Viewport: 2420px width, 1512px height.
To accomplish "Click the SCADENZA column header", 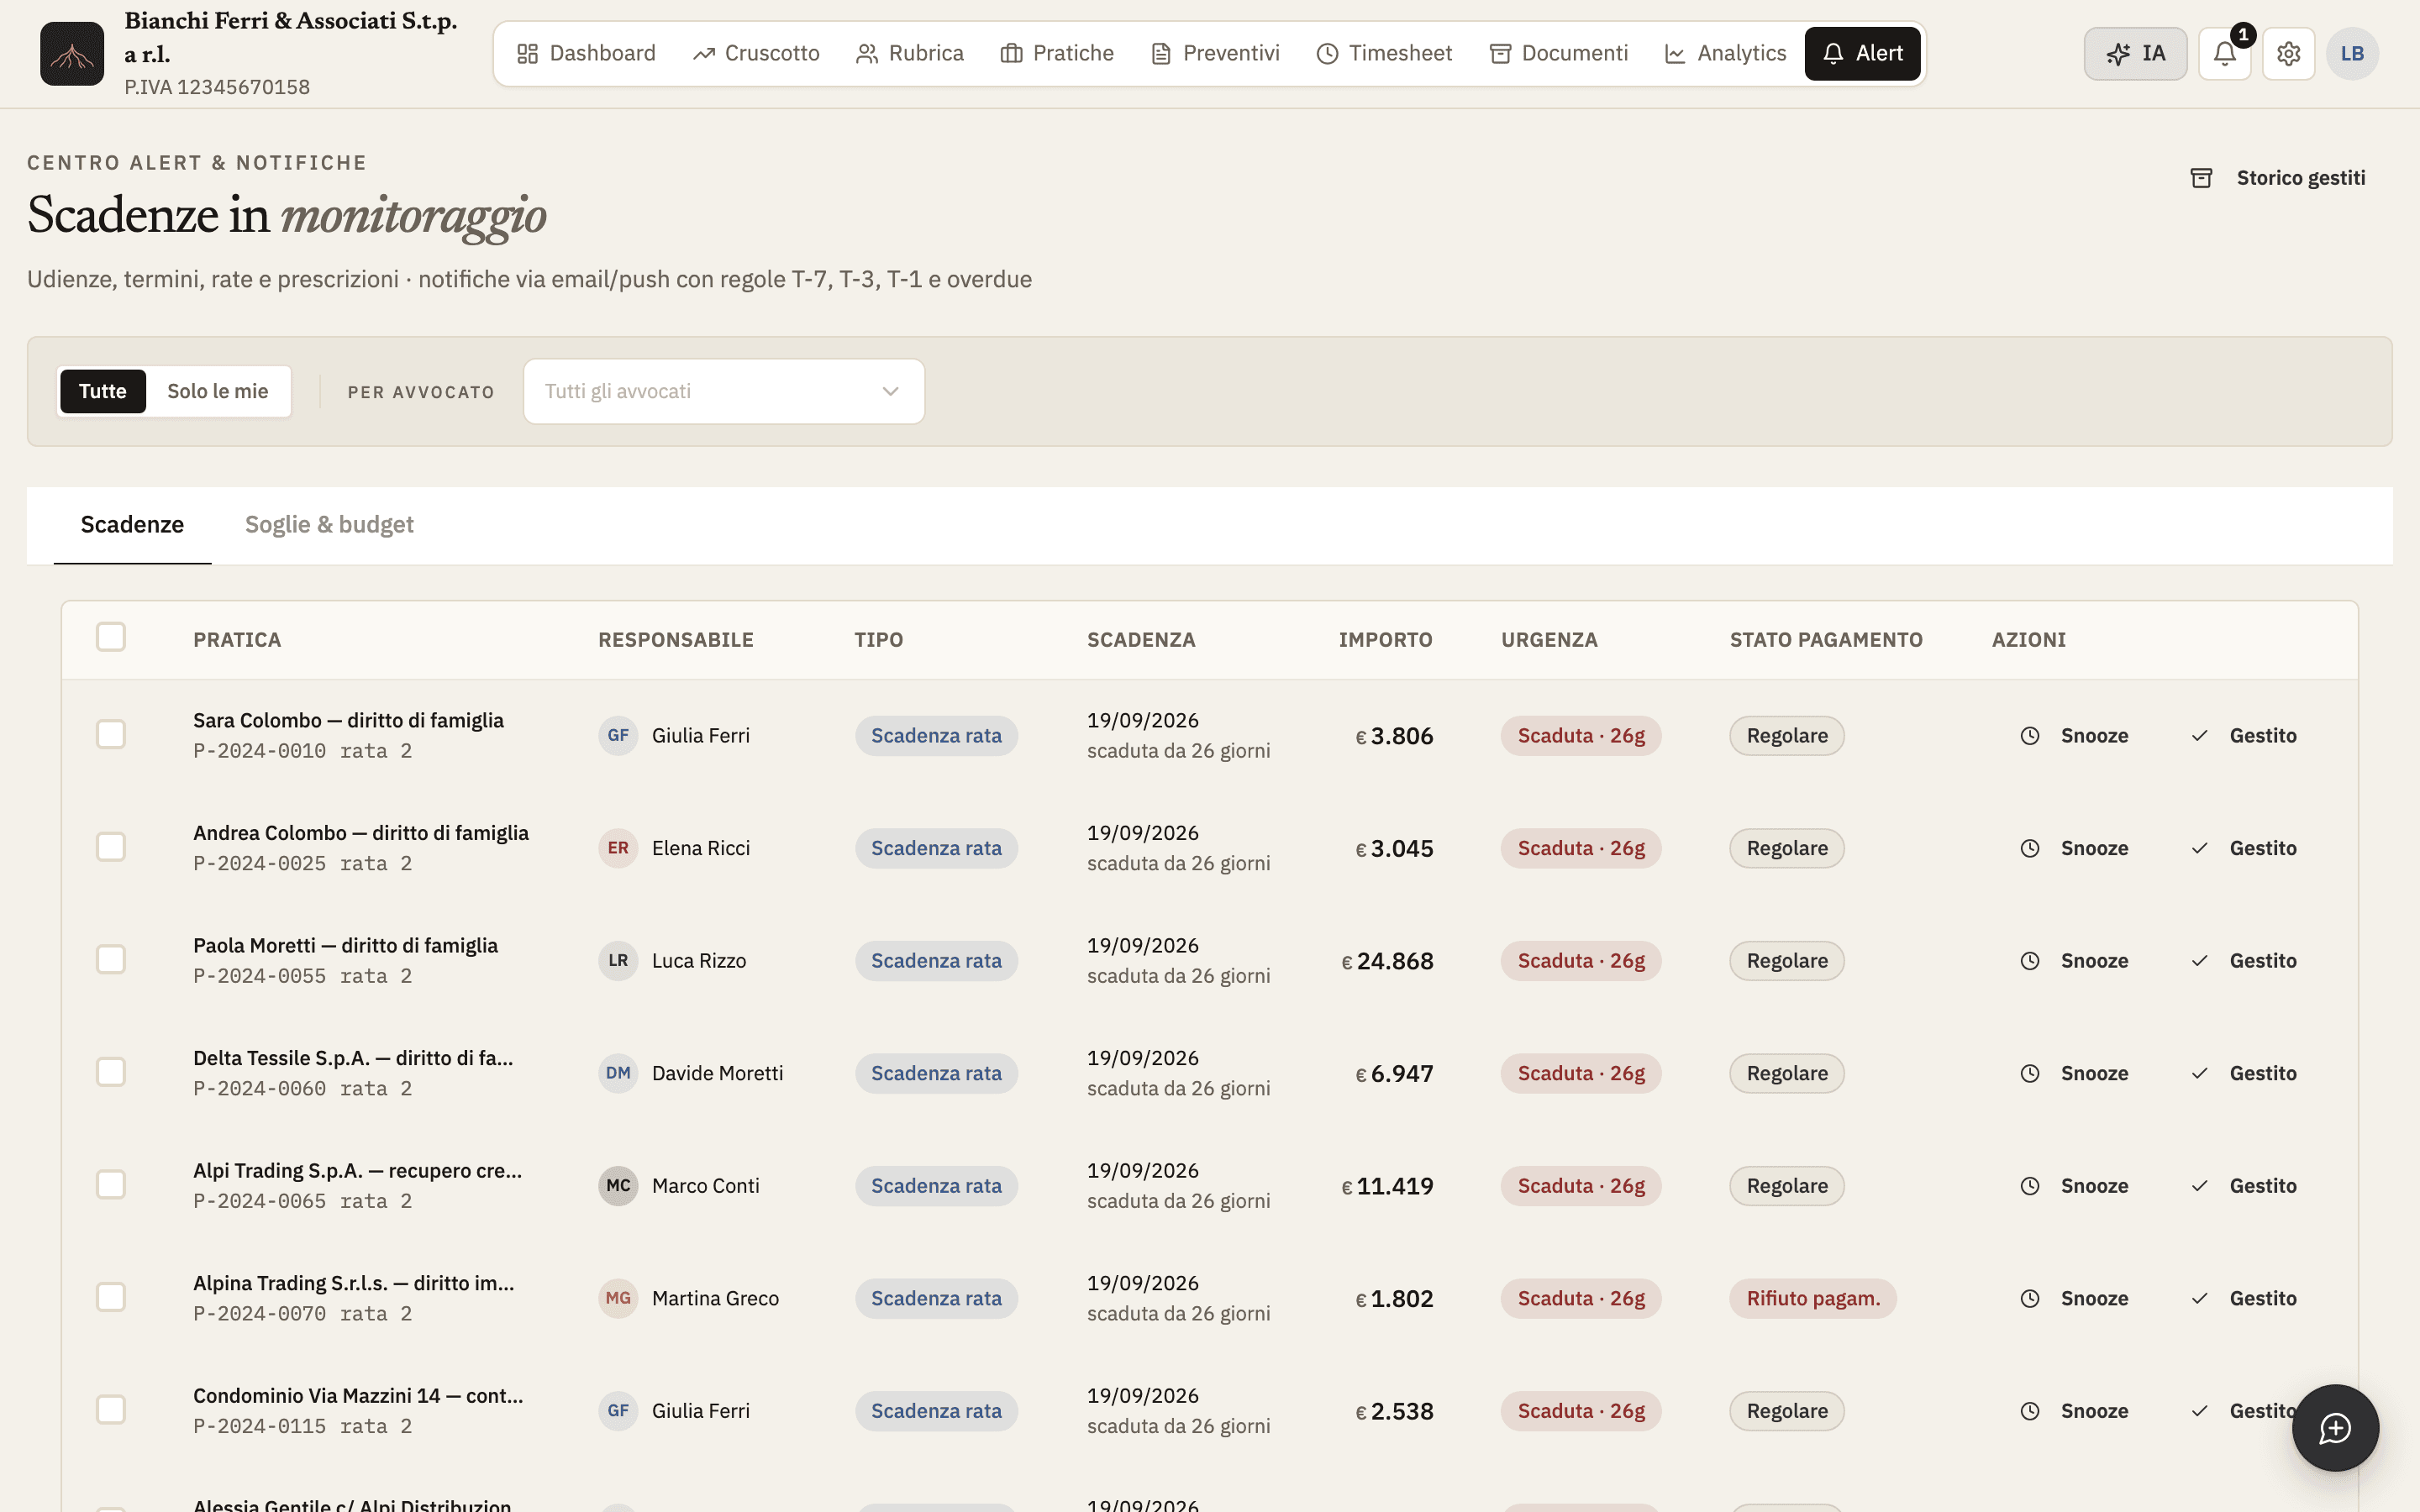I will [1141, 640].
